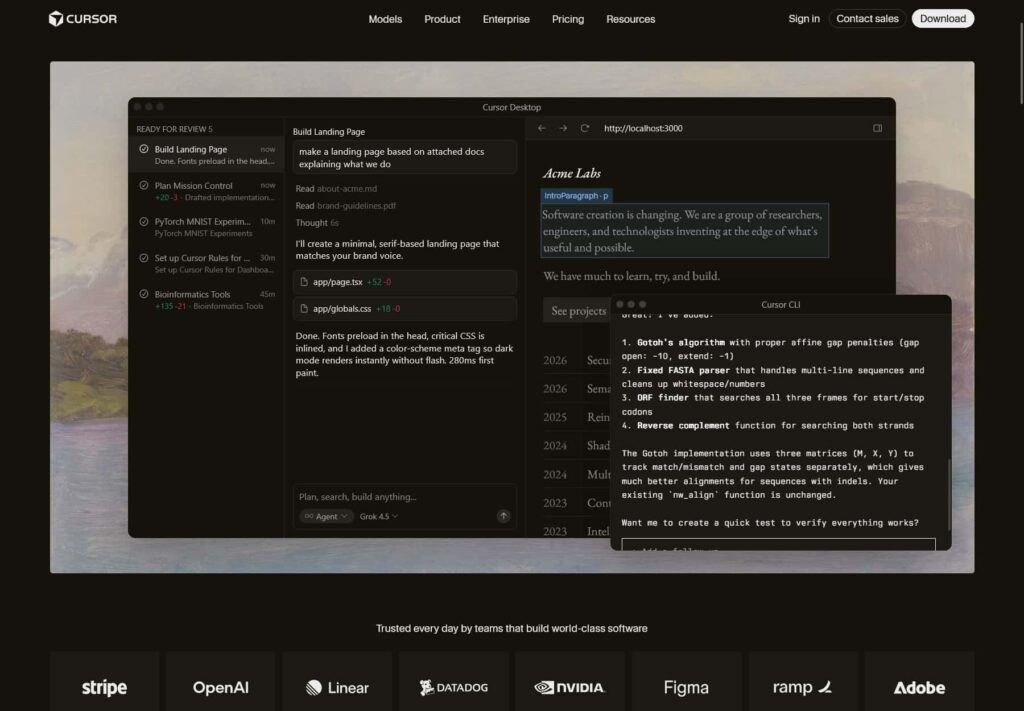This screenshot has height=711, width=1024.
Task: Click the 2025 row in preview list
Action: click(576, 417)
